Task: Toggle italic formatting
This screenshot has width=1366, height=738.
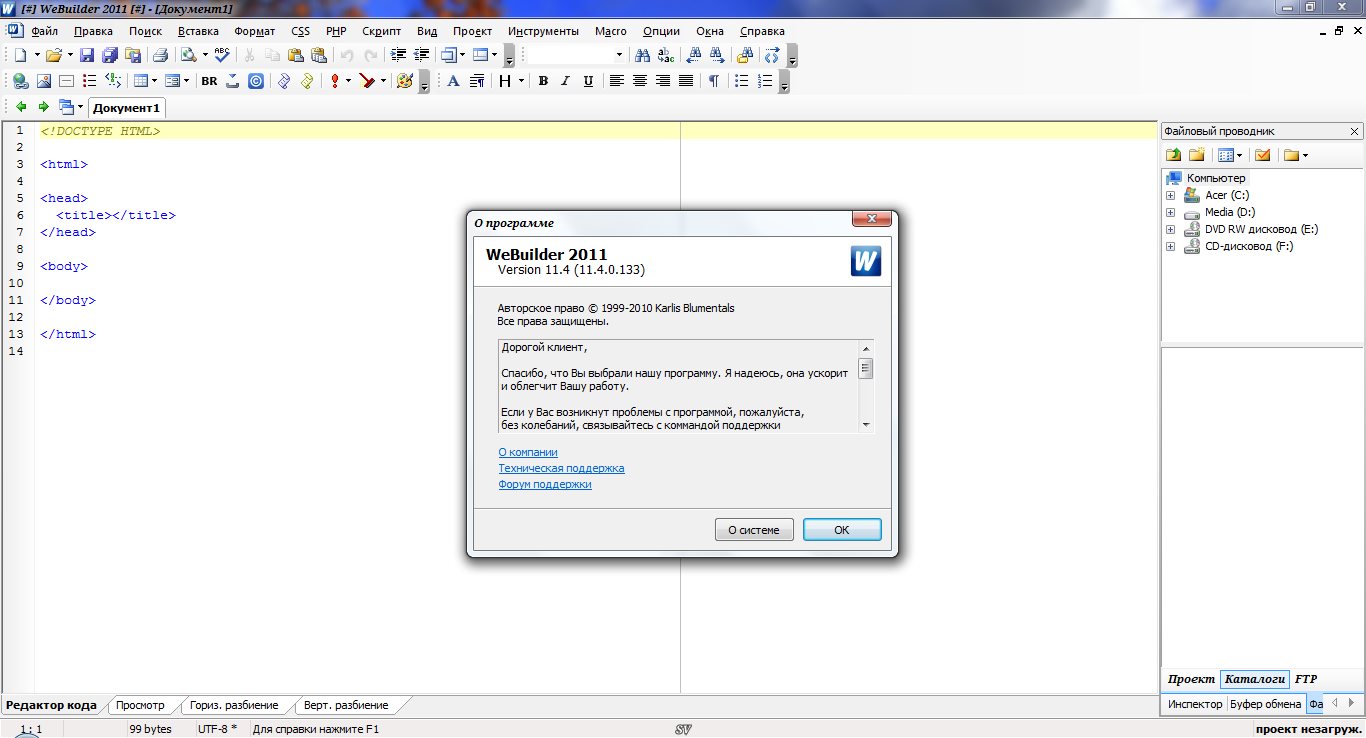Action: [x=565, y=81]
